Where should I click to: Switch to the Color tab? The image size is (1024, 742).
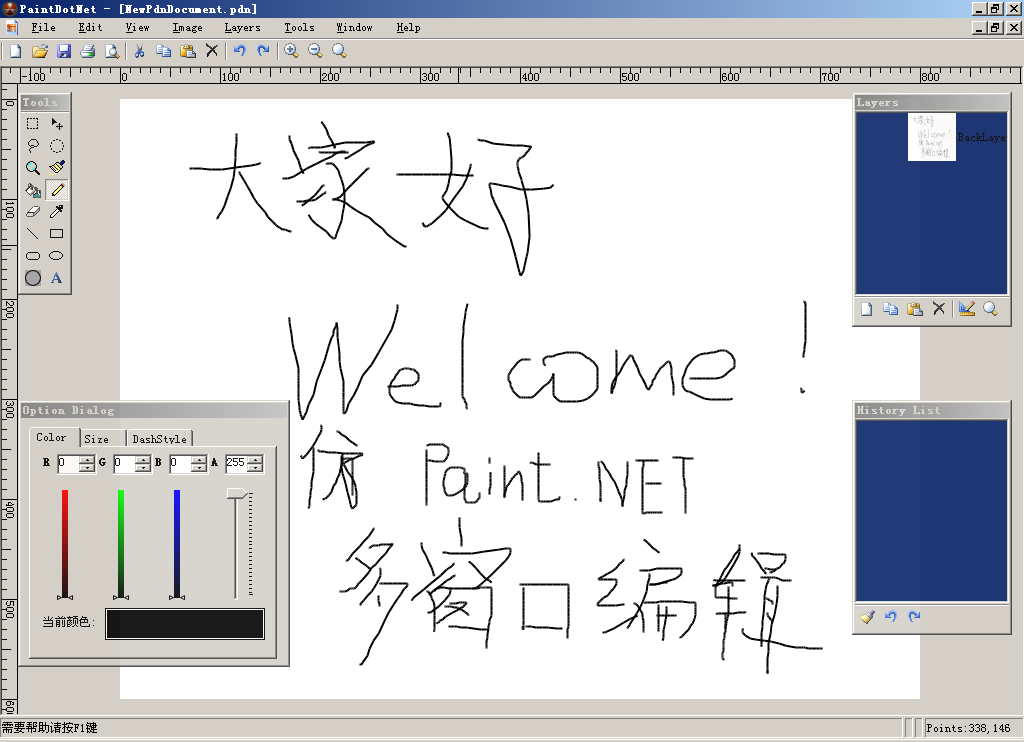pos(52,438)
